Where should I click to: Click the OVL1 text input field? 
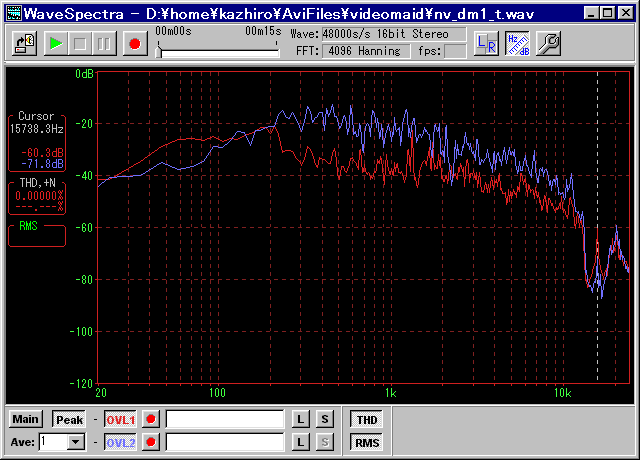click(x=225, y=420)
